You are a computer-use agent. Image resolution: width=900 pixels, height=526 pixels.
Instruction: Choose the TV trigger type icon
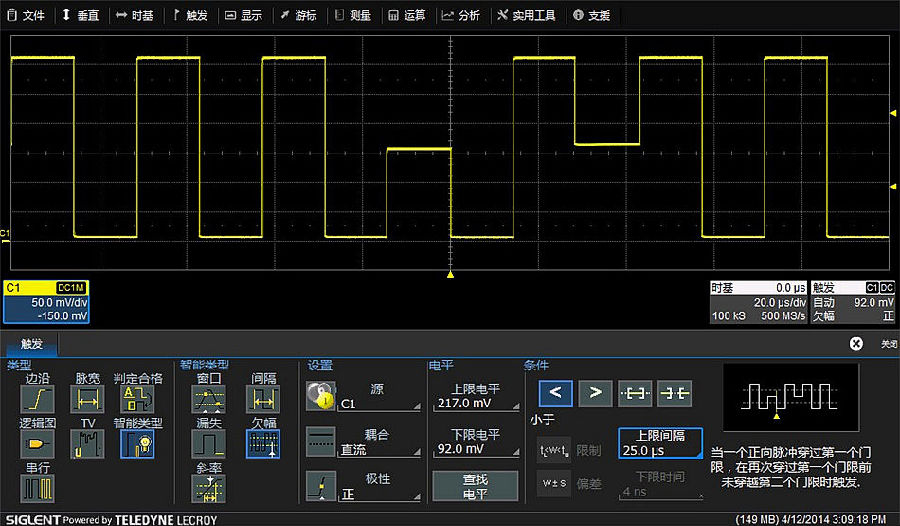click(87, 444)
